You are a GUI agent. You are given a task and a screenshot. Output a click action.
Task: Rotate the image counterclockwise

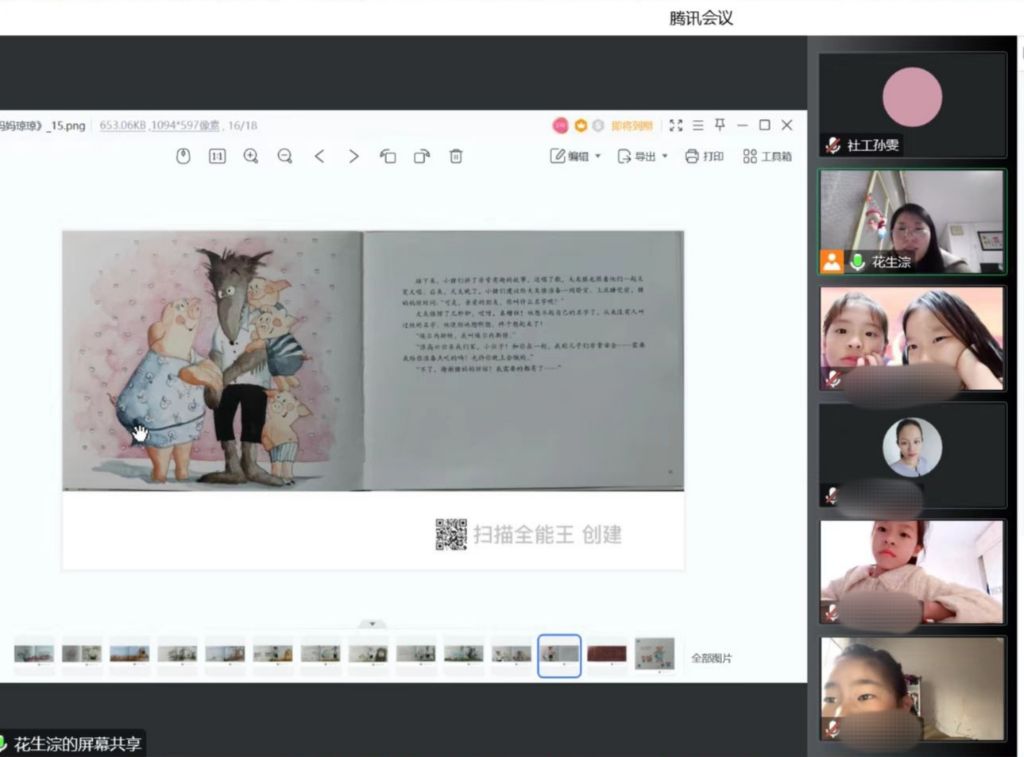[388, 156]
